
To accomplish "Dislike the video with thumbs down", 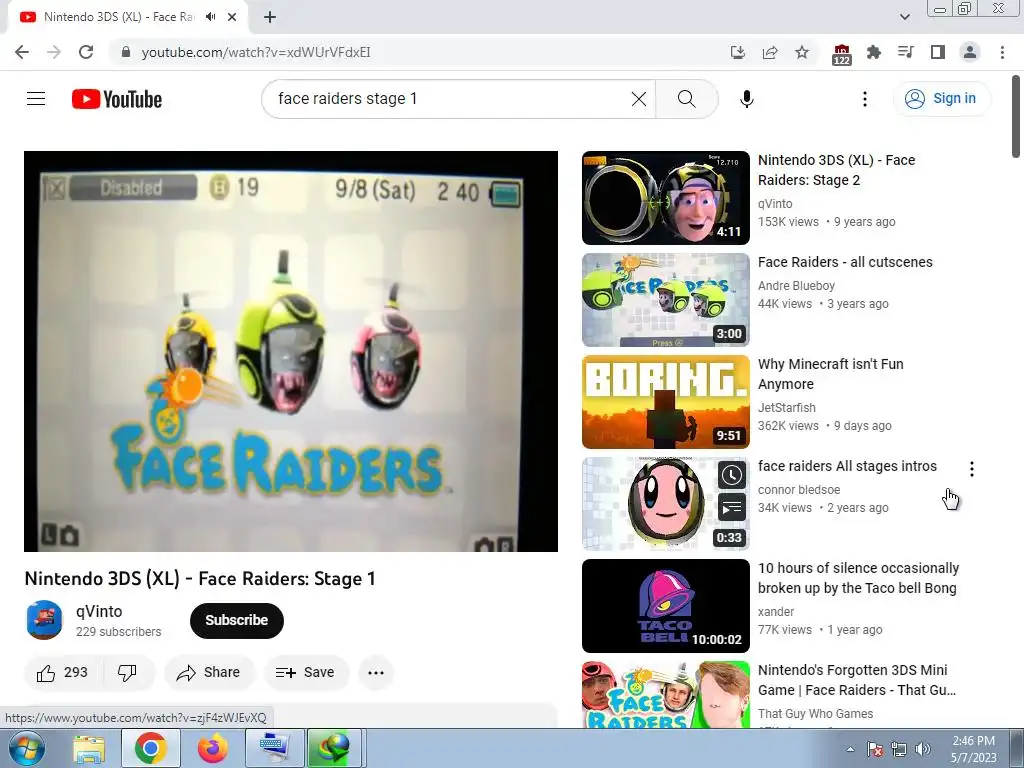I will tap(127, 672).
